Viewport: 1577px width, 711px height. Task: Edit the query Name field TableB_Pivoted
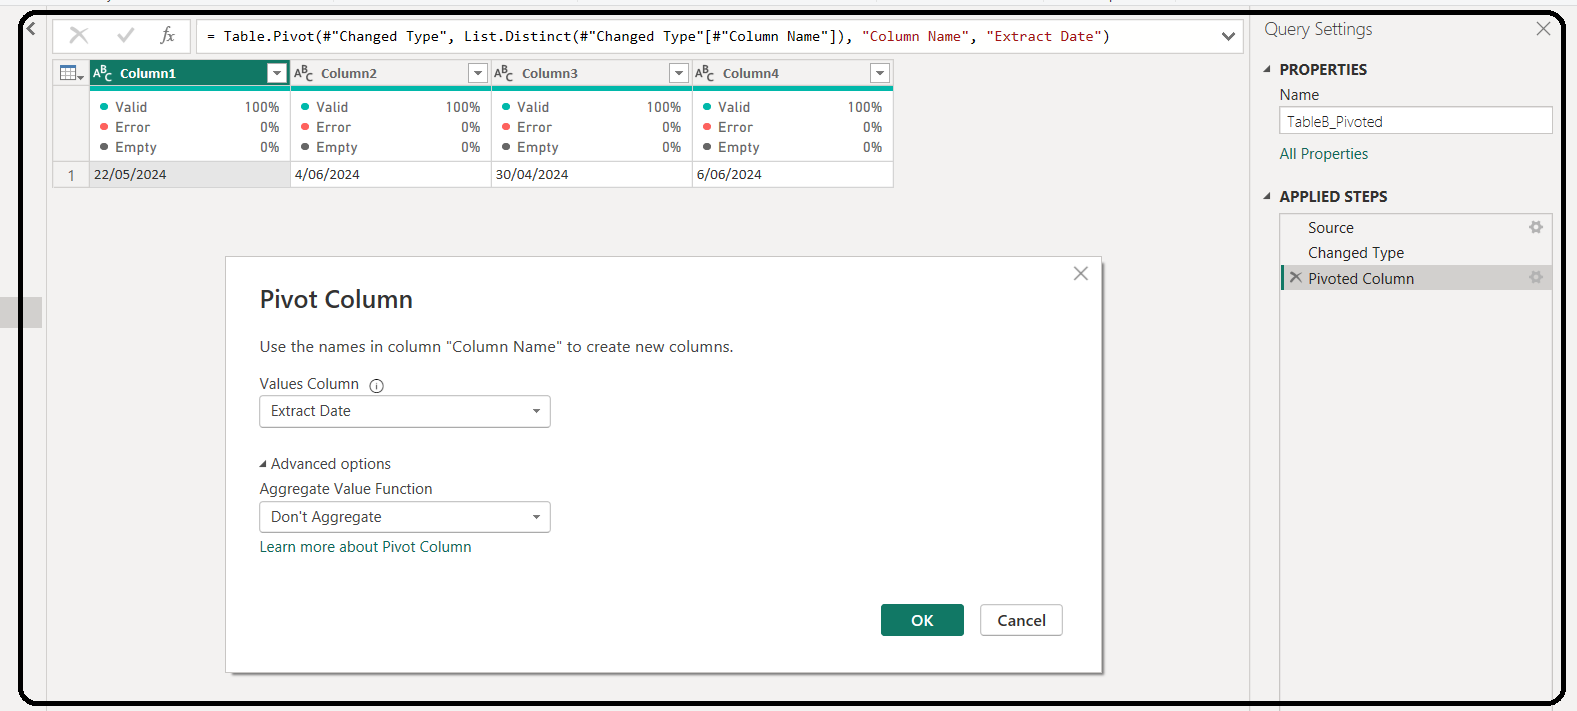pyautogui.click(x=1416, y=121)
